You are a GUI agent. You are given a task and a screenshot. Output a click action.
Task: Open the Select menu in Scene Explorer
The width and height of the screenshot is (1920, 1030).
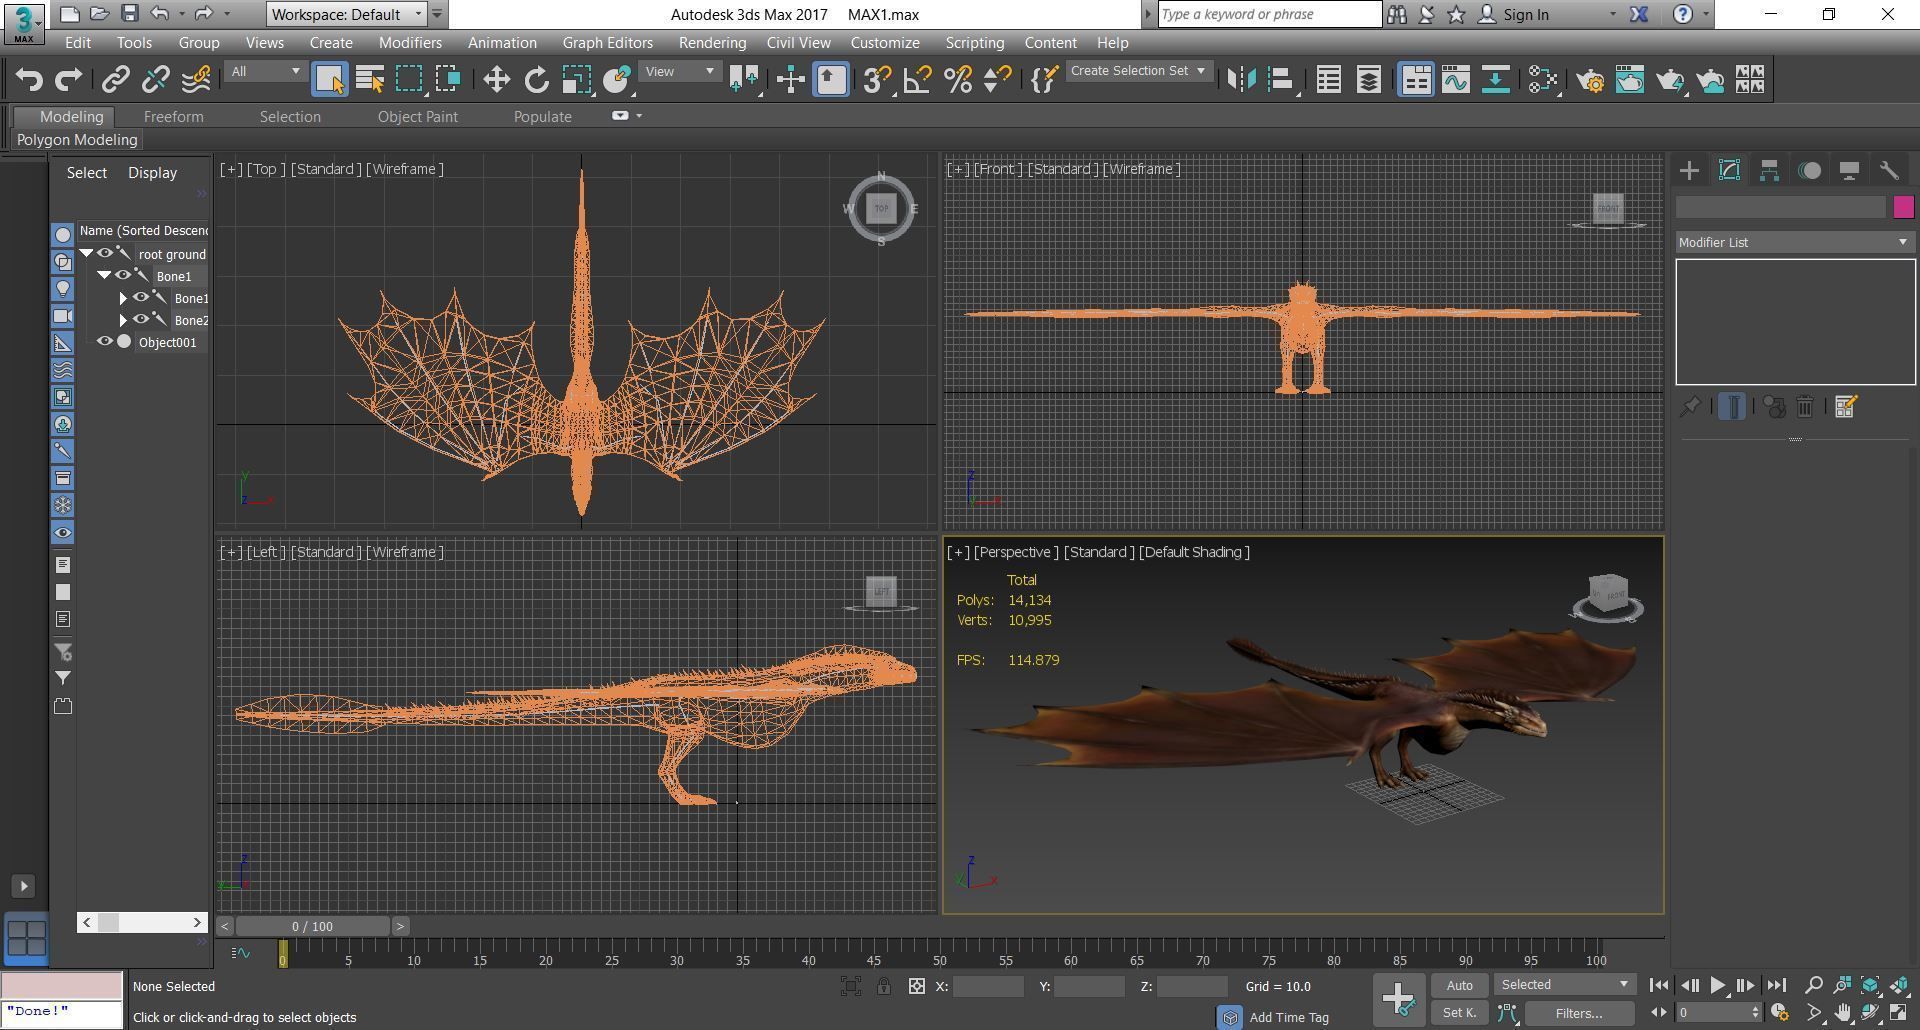point(87,173)
